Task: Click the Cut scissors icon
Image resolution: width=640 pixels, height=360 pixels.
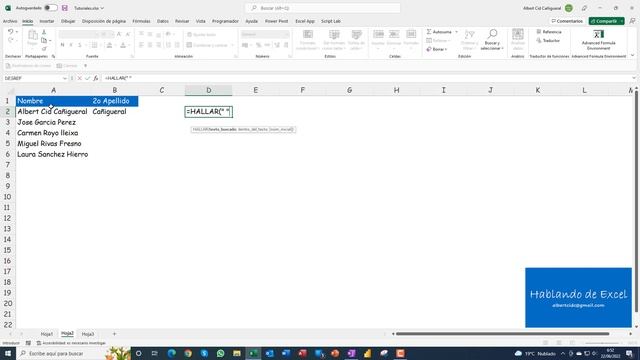Action: (44, 32)
